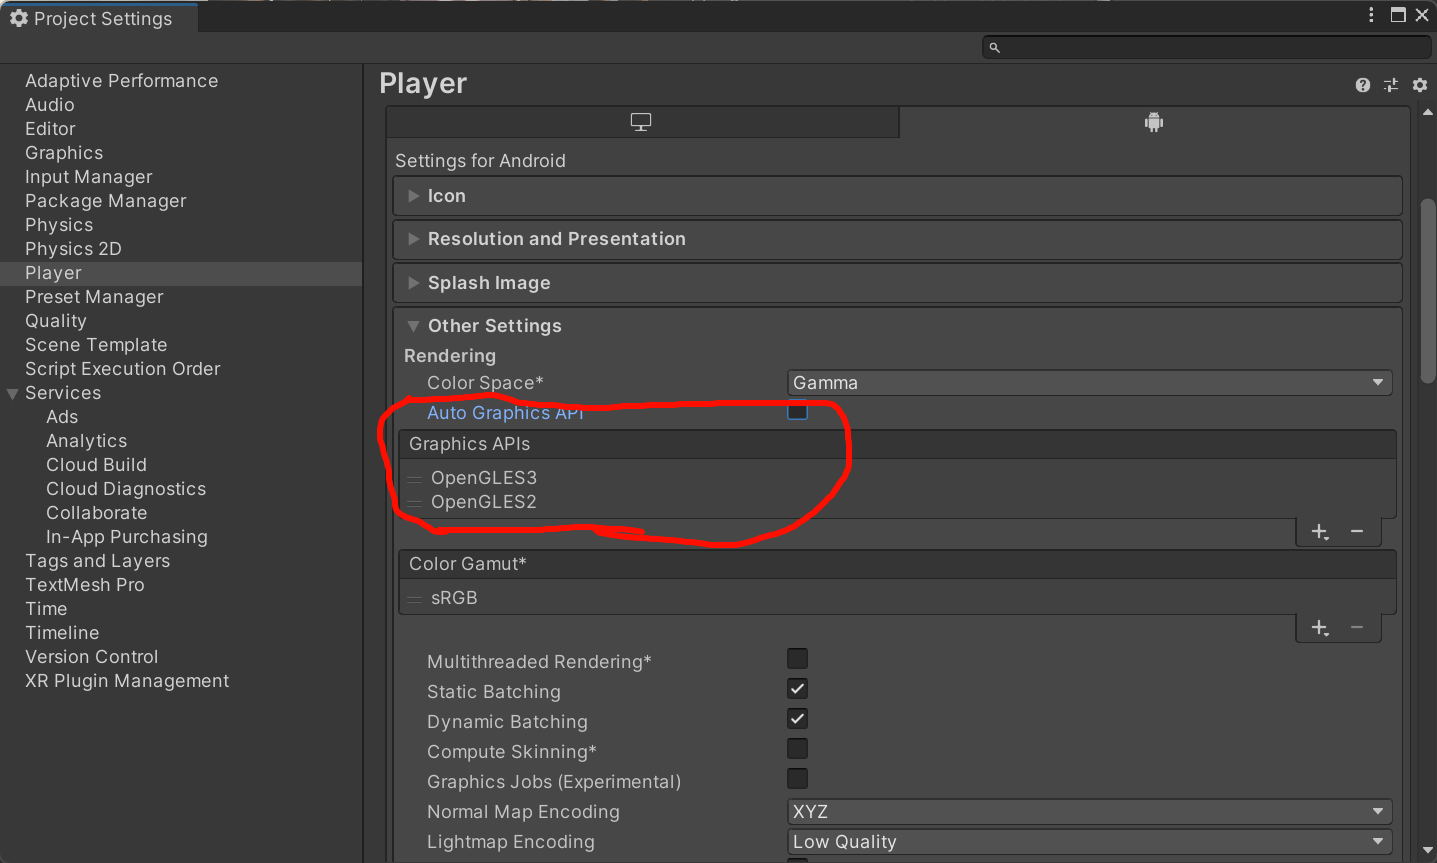Select the Project Settings window tab
The image size is (1437, 863).
pos(99,18)
